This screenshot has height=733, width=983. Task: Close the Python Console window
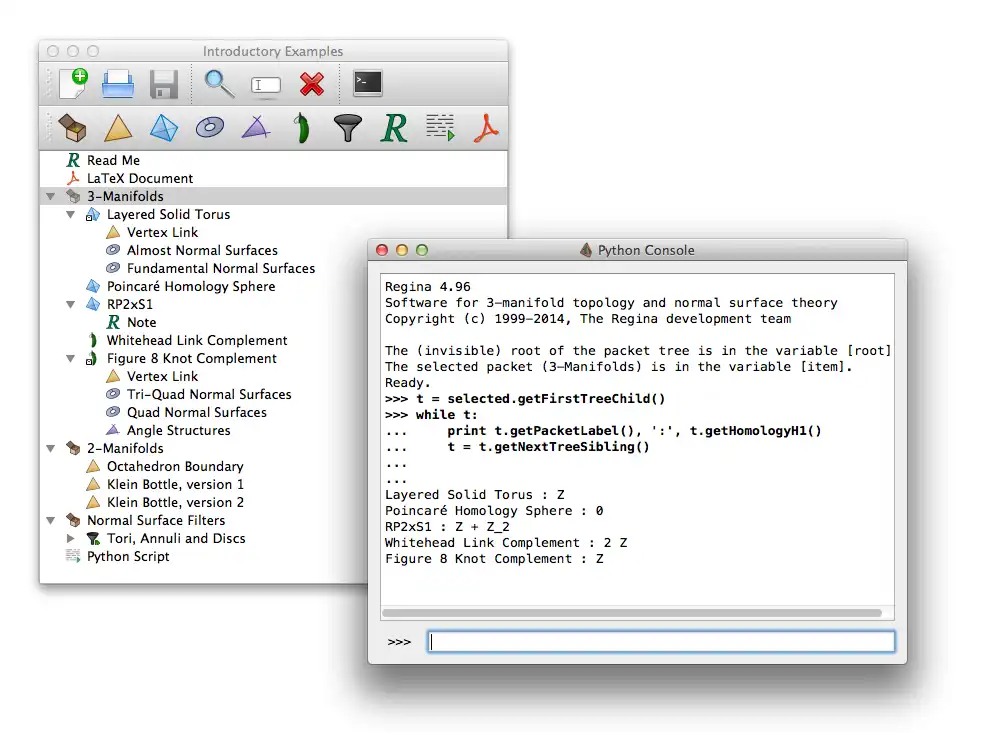pos(382,250)
